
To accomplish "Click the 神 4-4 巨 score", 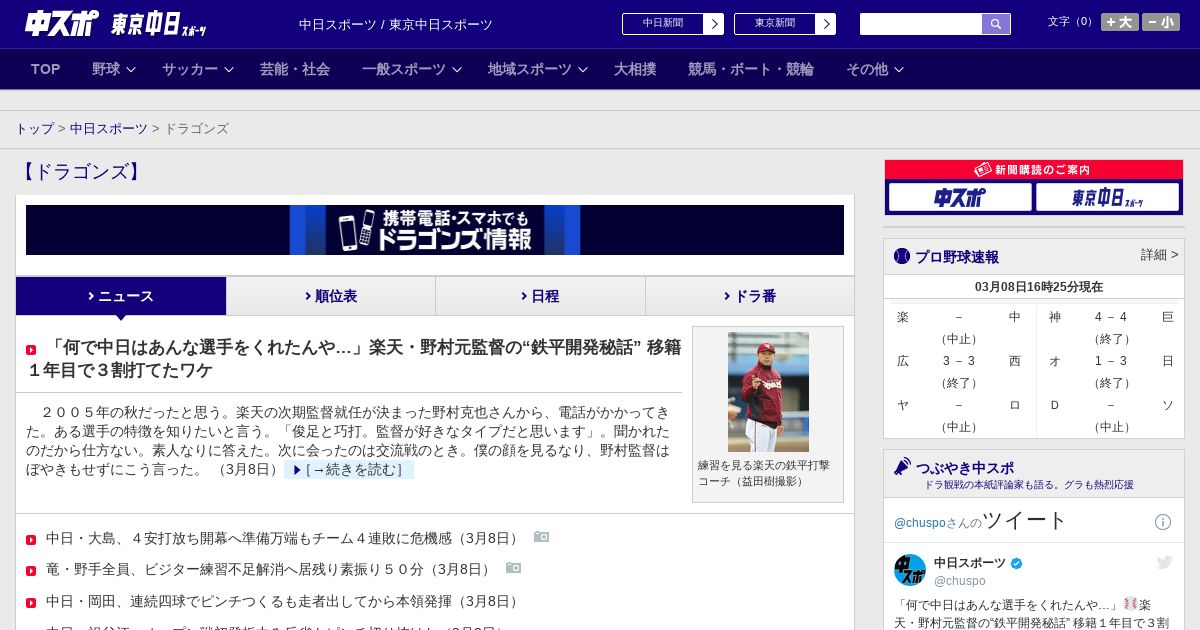I will 1111,317.
